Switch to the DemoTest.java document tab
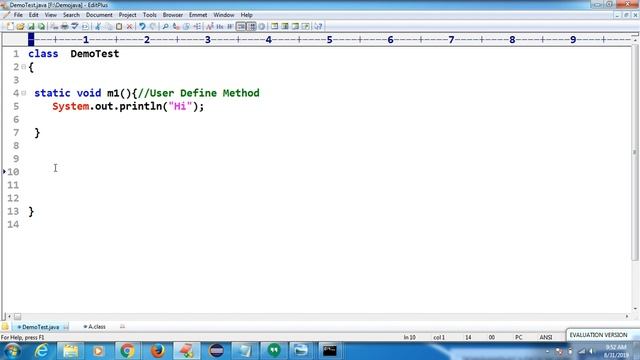Viewport: 640px width, 360px height. point(40,327)
